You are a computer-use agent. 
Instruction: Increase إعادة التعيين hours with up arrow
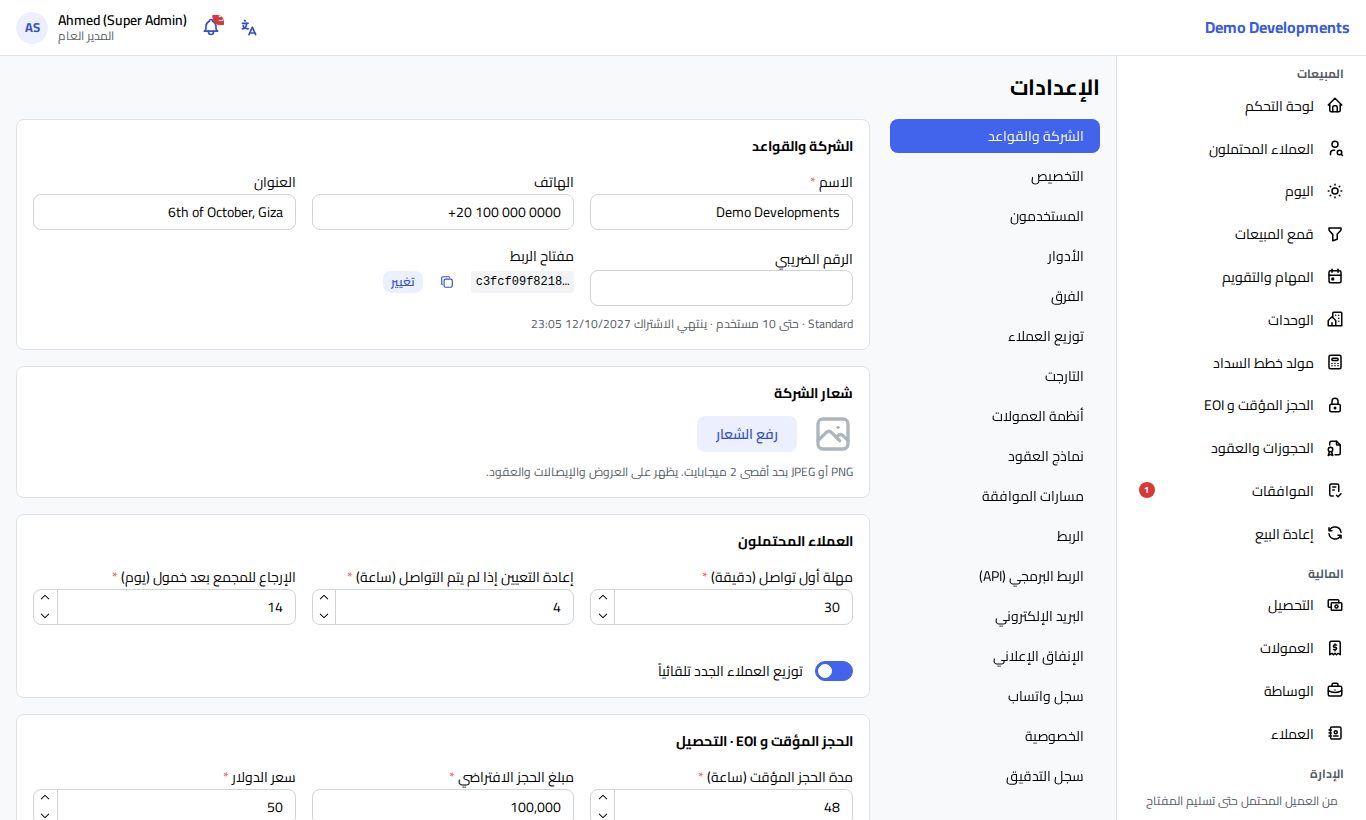pyautogui.click(x=324, y=598)
